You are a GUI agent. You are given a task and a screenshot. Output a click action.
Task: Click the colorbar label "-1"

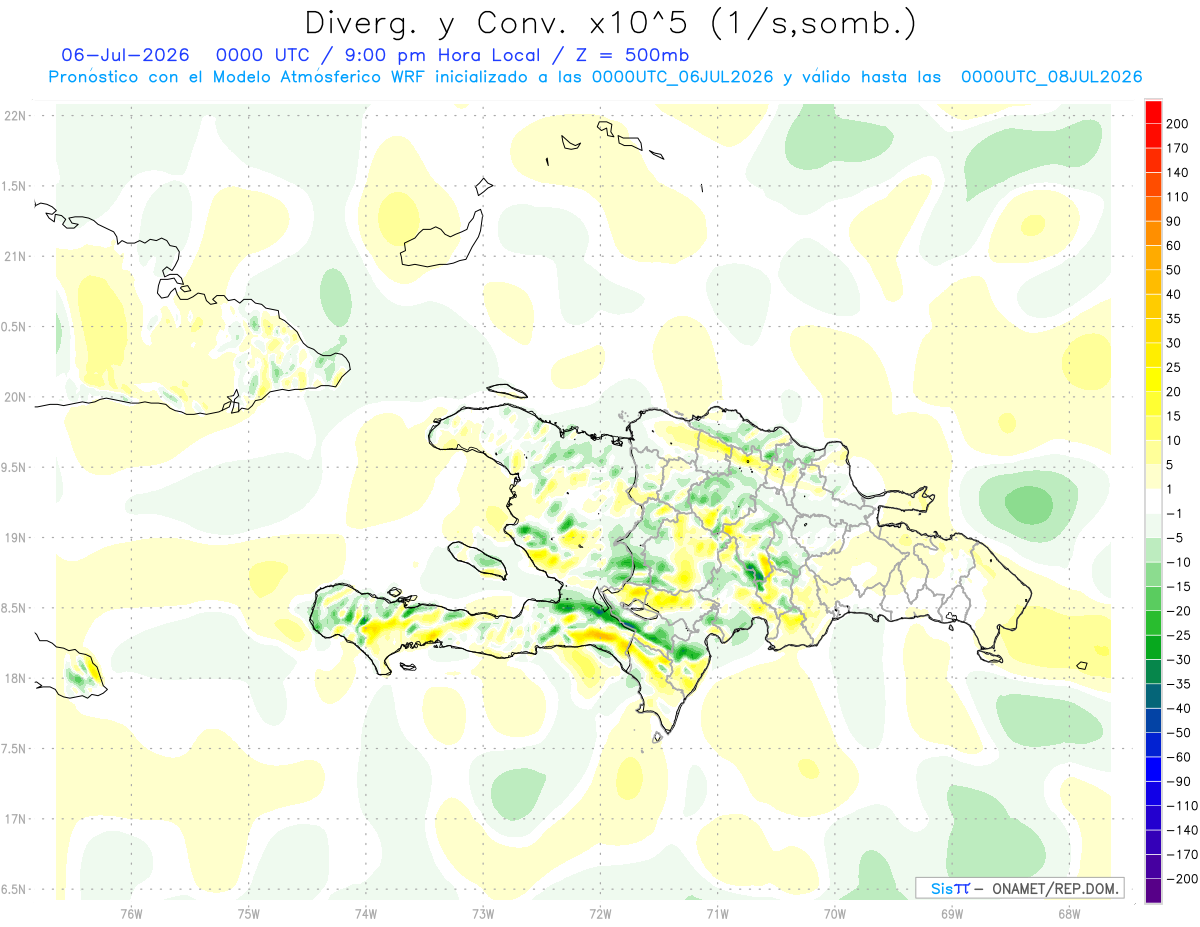tap(1175, 513)
